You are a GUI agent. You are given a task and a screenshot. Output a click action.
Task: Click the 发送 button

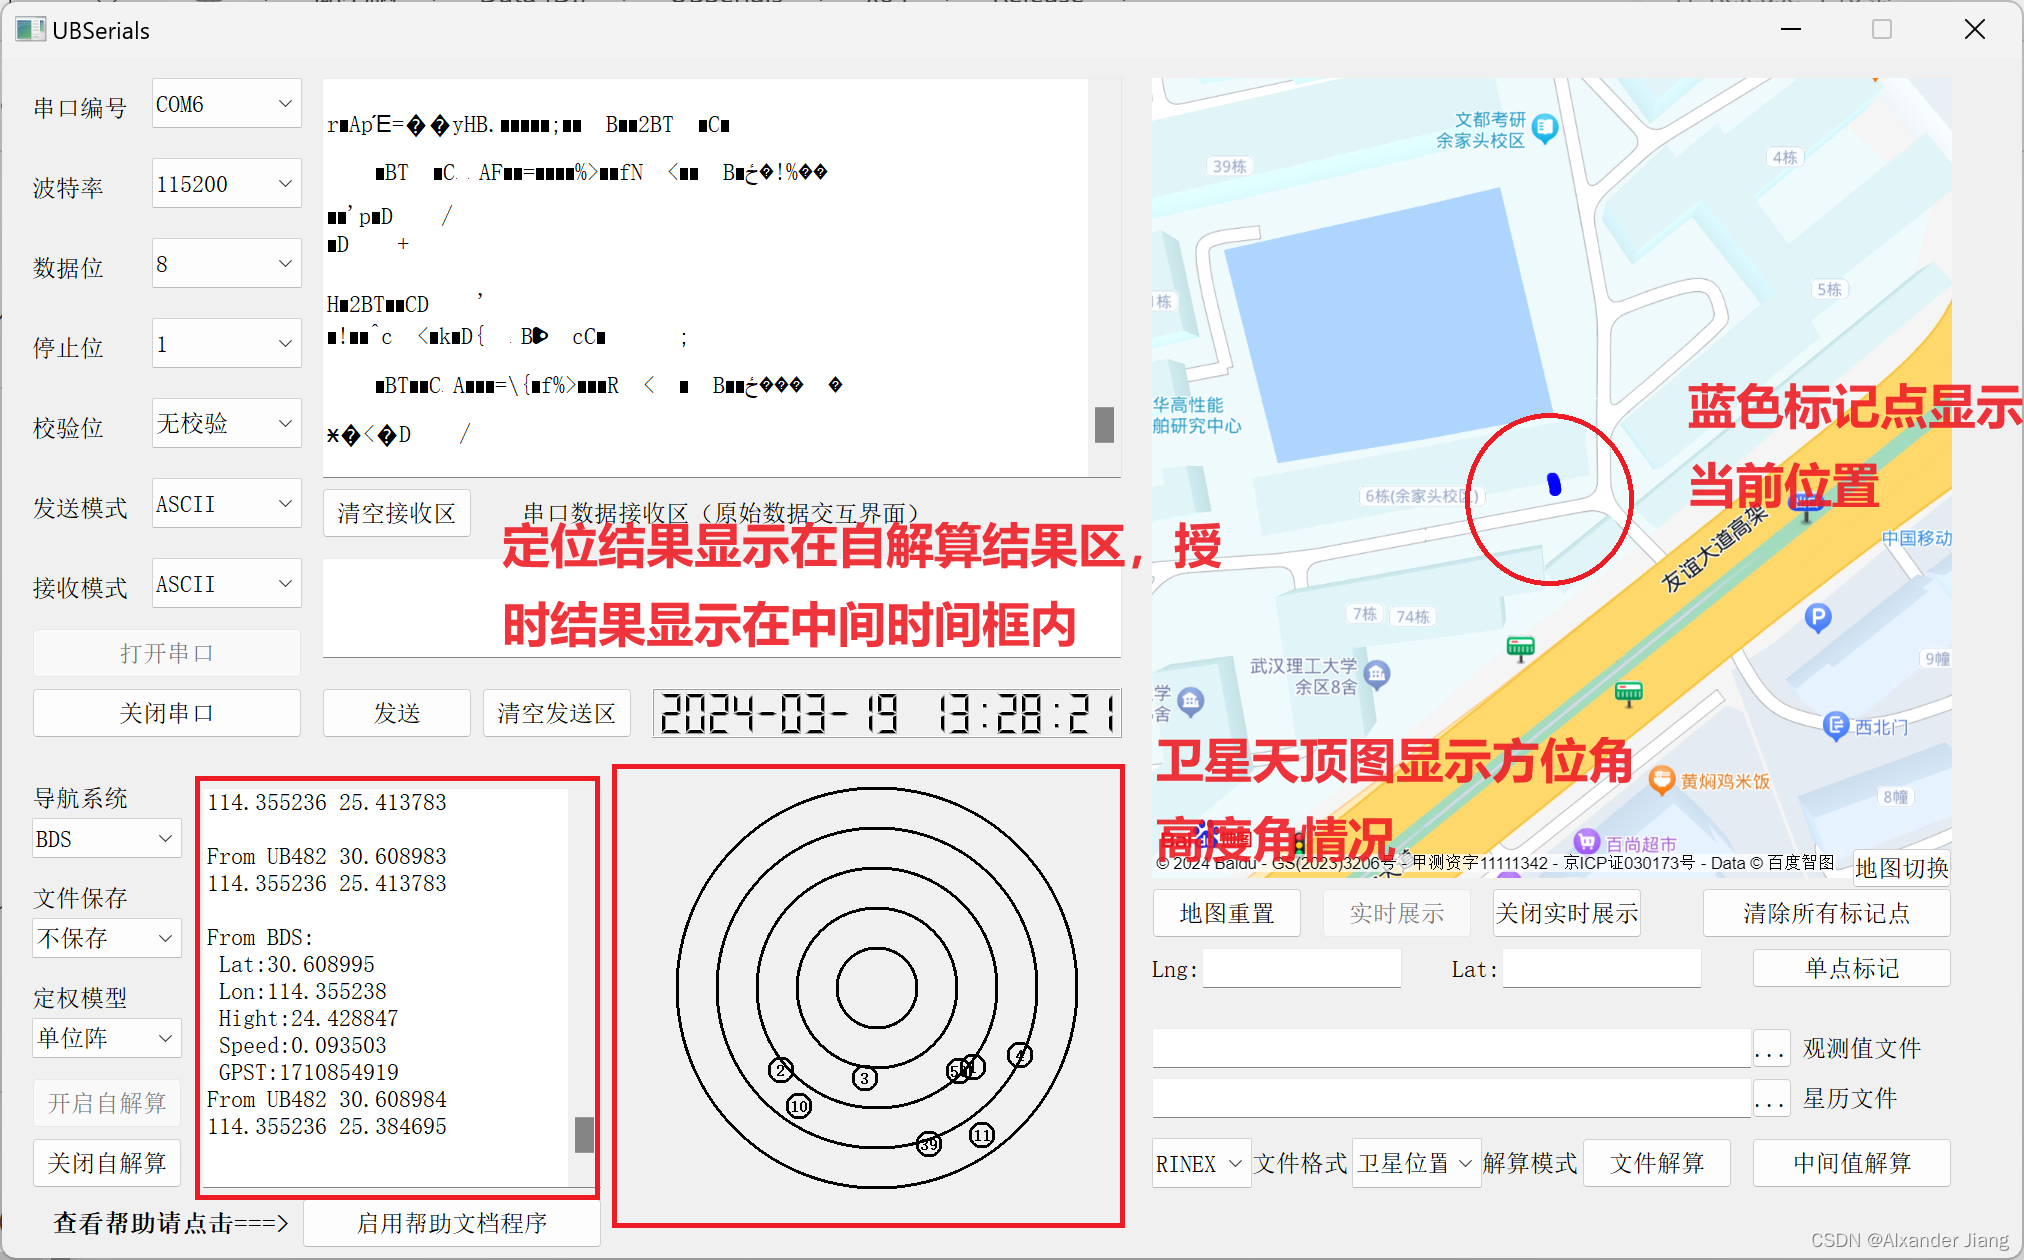[396, 713]
